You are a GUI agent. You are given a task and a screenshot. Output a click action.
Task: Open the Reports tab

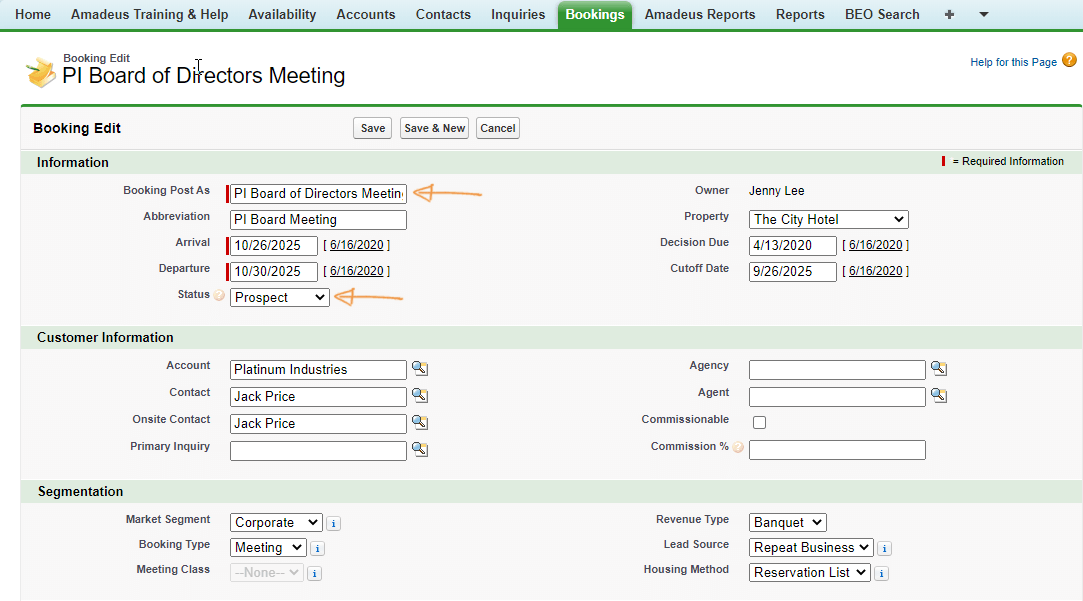pos(800,15)
